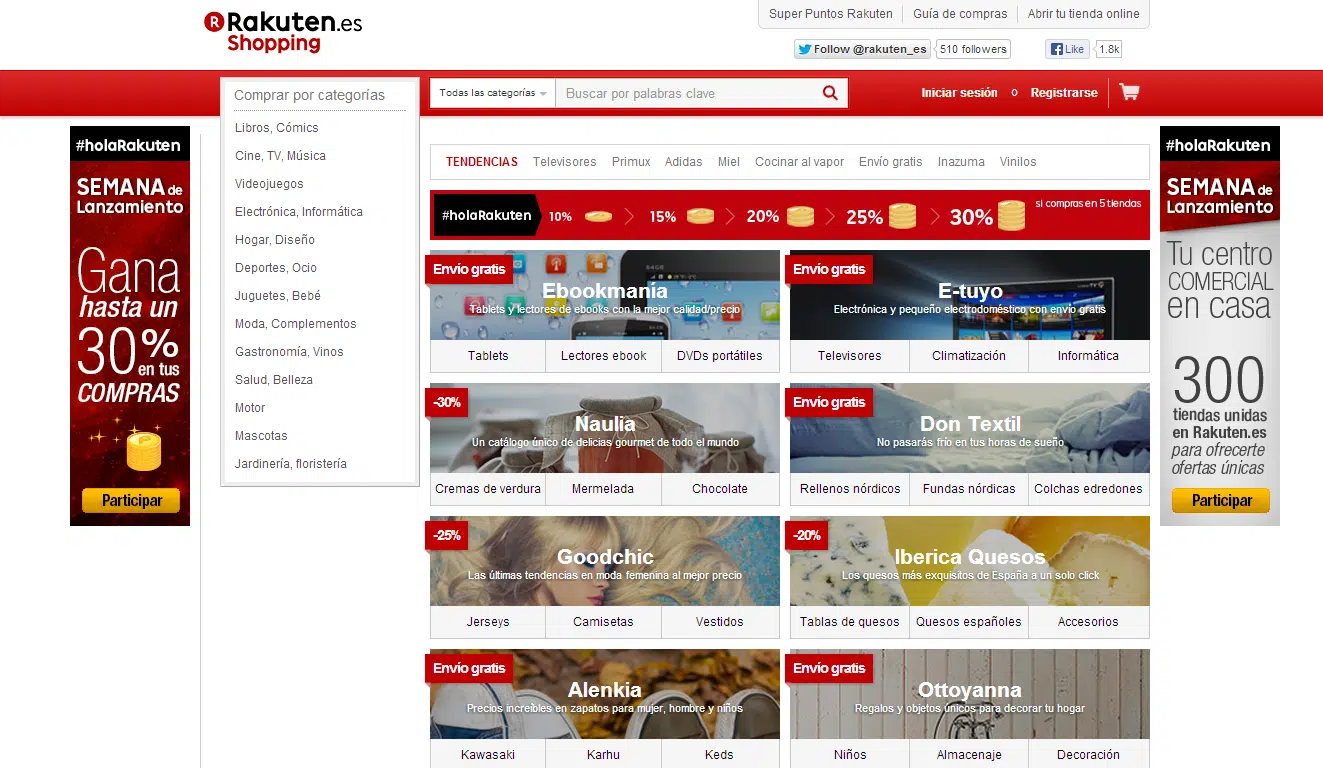Viewport: 1323px width, 768px height.
Task: Click the Chocolate button under Naulia
Action: [x=720, y=489]
